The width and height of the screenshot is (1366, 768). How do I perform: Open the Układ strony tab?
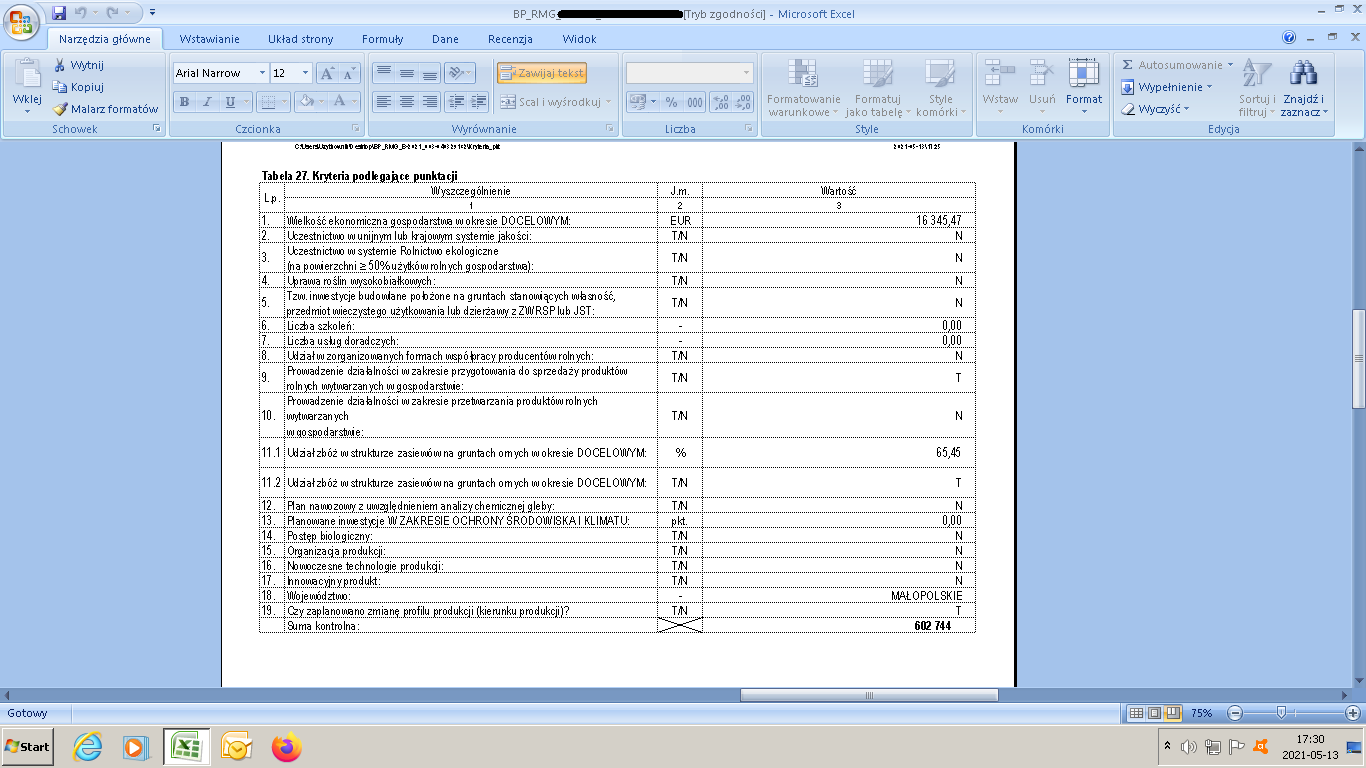tap(301, 39)
